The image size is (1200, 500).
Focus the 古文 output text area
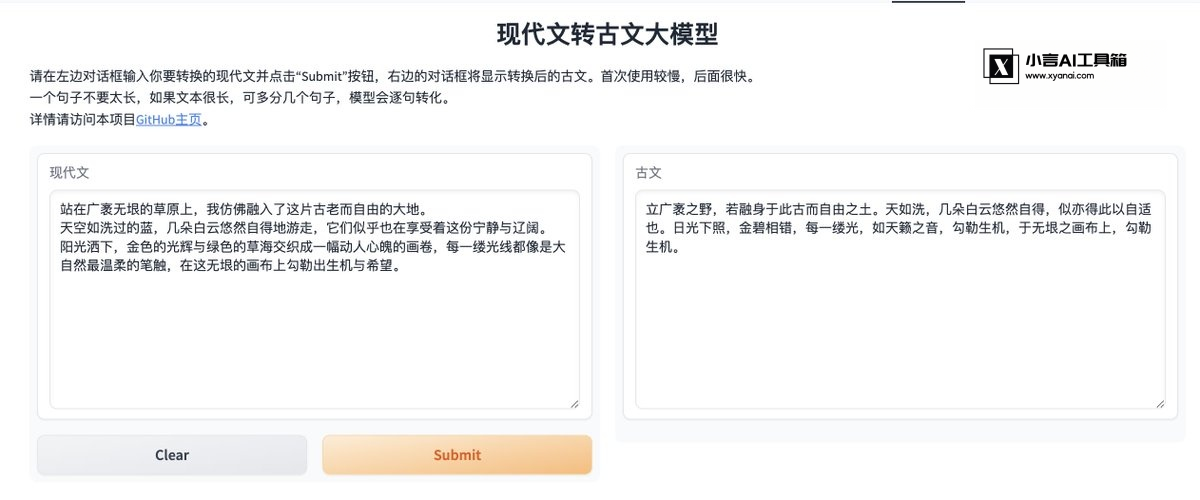[900, 299]
